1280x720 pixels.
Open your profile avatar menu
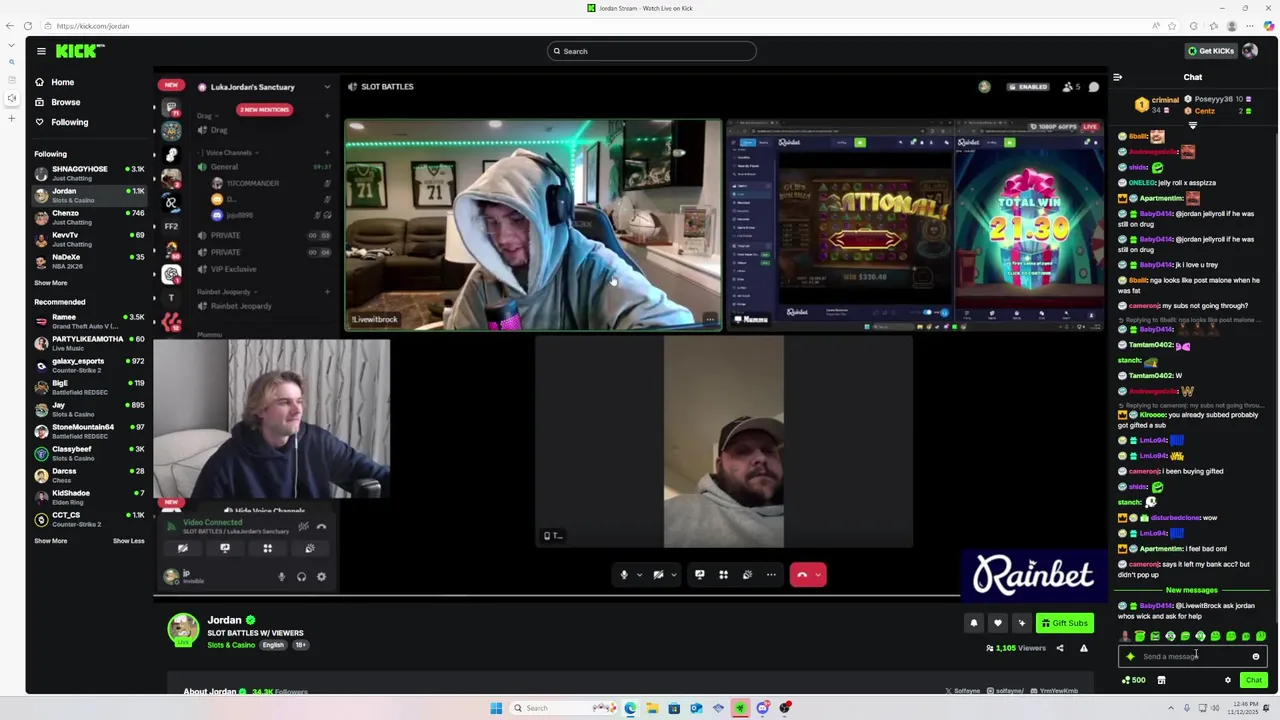point(1249,51)
